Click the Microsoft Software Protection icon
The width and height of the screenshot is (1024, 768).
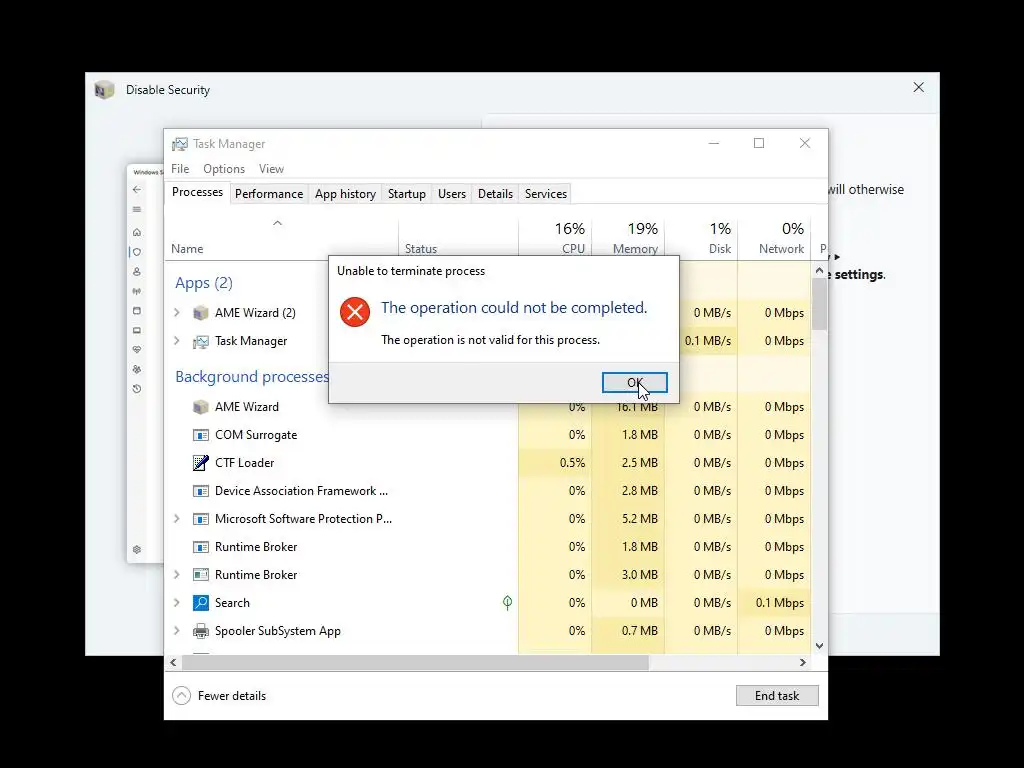pyautogui.click(x=200, y=519)
